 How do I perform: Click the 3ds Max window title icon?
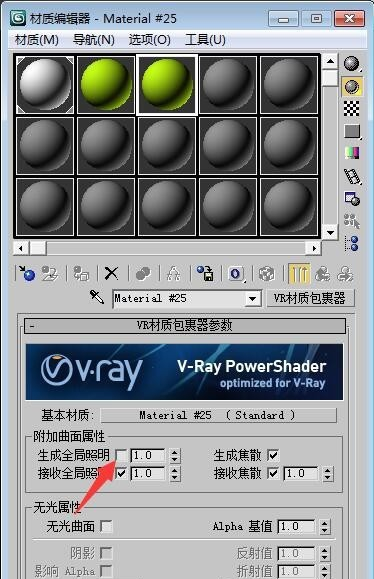coord(18,18)
